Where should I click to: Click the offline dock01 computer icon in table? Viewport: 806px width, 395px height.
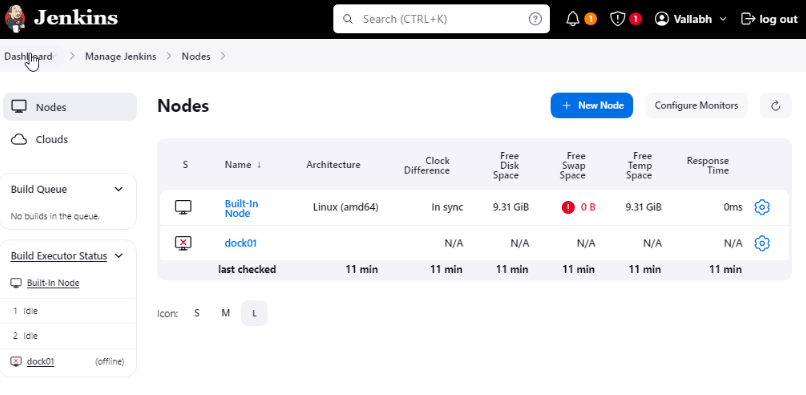(x=183, y=243)
